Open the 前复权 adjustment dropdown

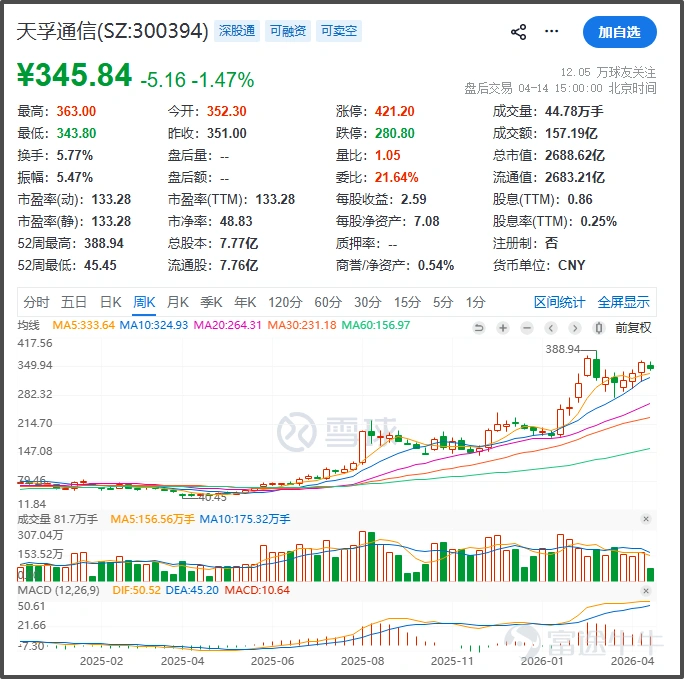[633, 328]
